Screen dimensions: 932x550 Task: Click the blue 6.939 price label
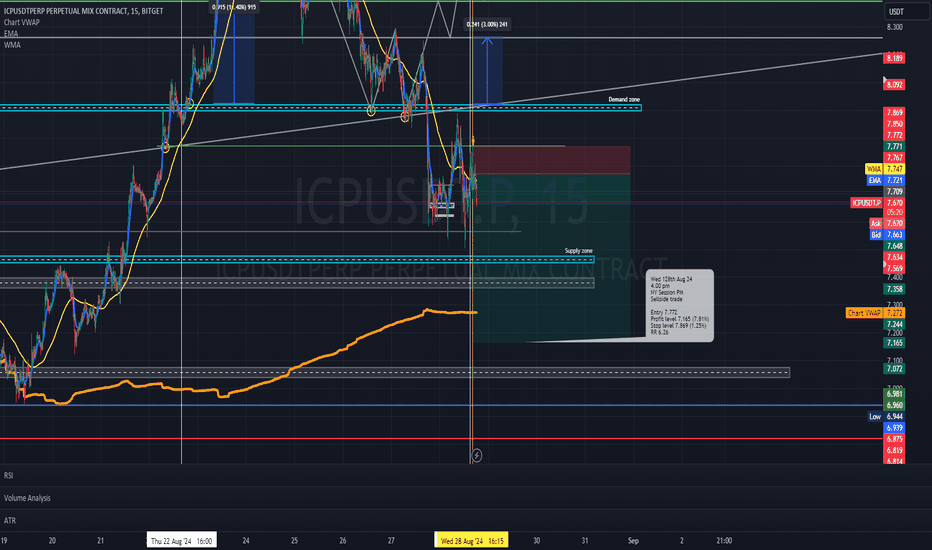pos(894,428)
